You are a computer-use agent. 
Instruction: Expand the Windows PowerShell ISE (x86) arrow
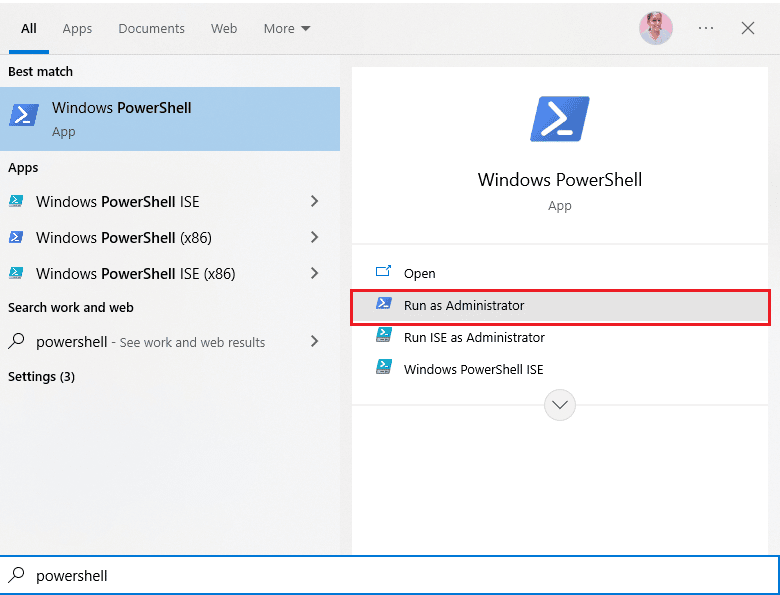click(x=314, y=274)
